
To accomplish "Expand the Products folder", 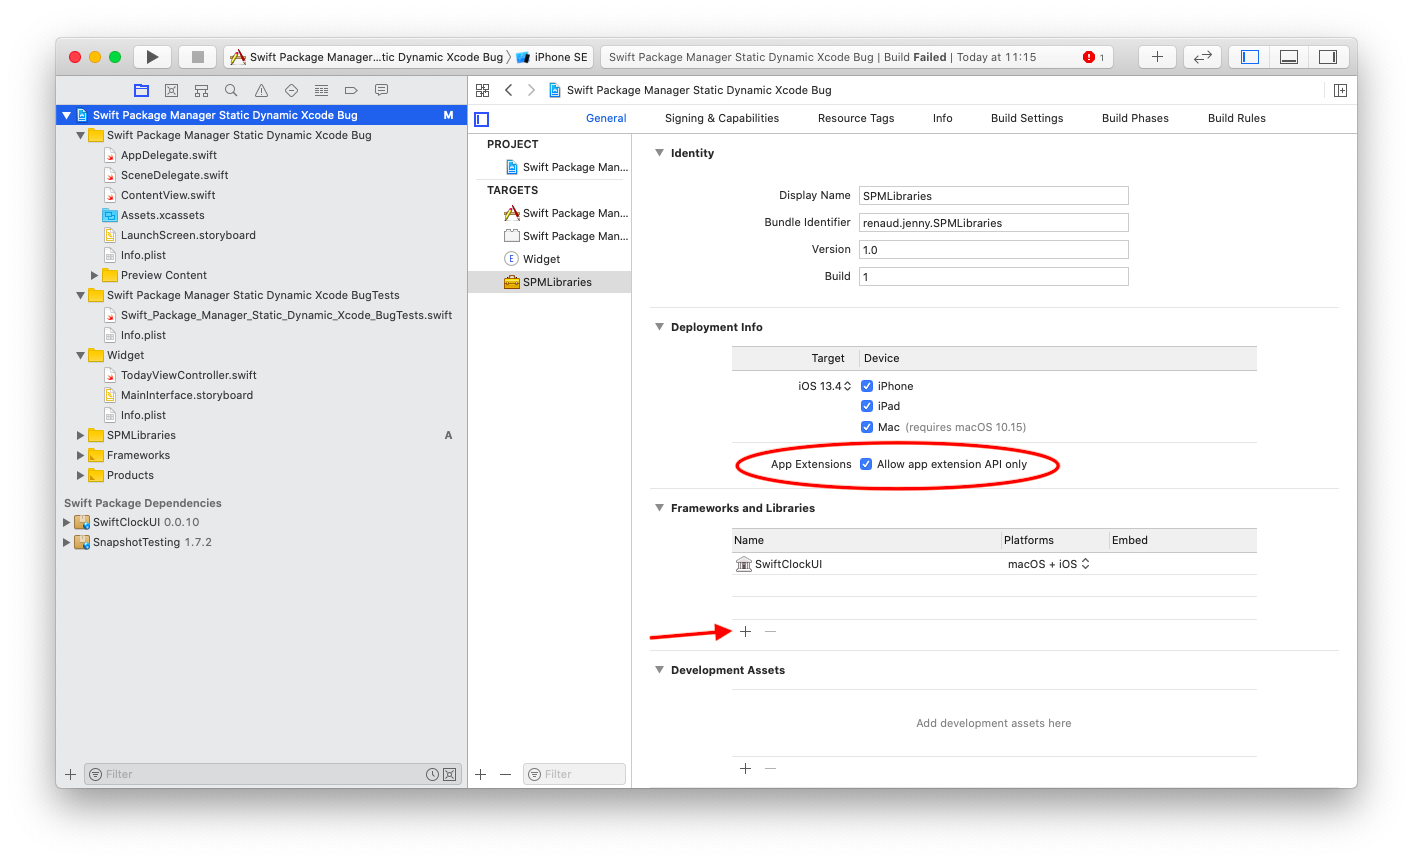I will click(x=81, y=475).
